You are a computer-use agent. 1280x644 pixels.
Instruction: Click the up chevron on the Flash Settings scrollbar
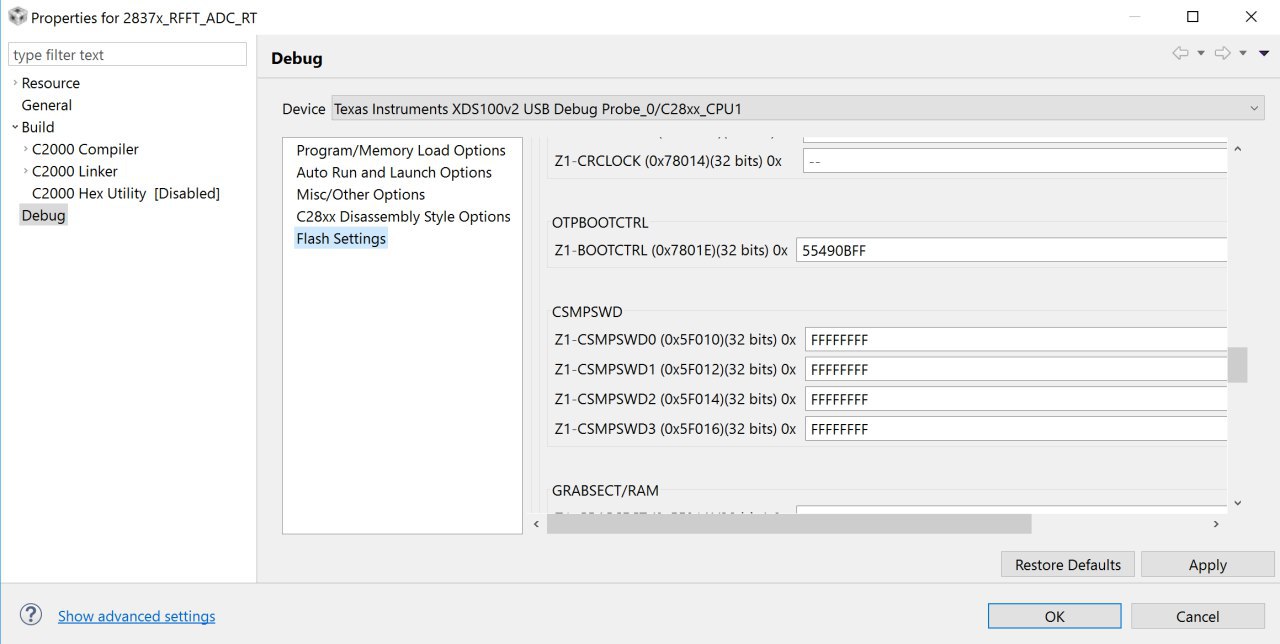[1237, 146]
